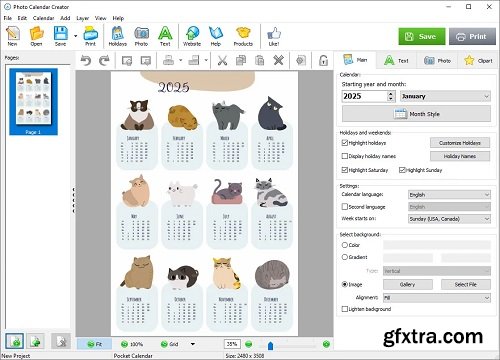Delete selected object with X icon
The width and height of the screenshot is (500, 360).
coord(278,60)
